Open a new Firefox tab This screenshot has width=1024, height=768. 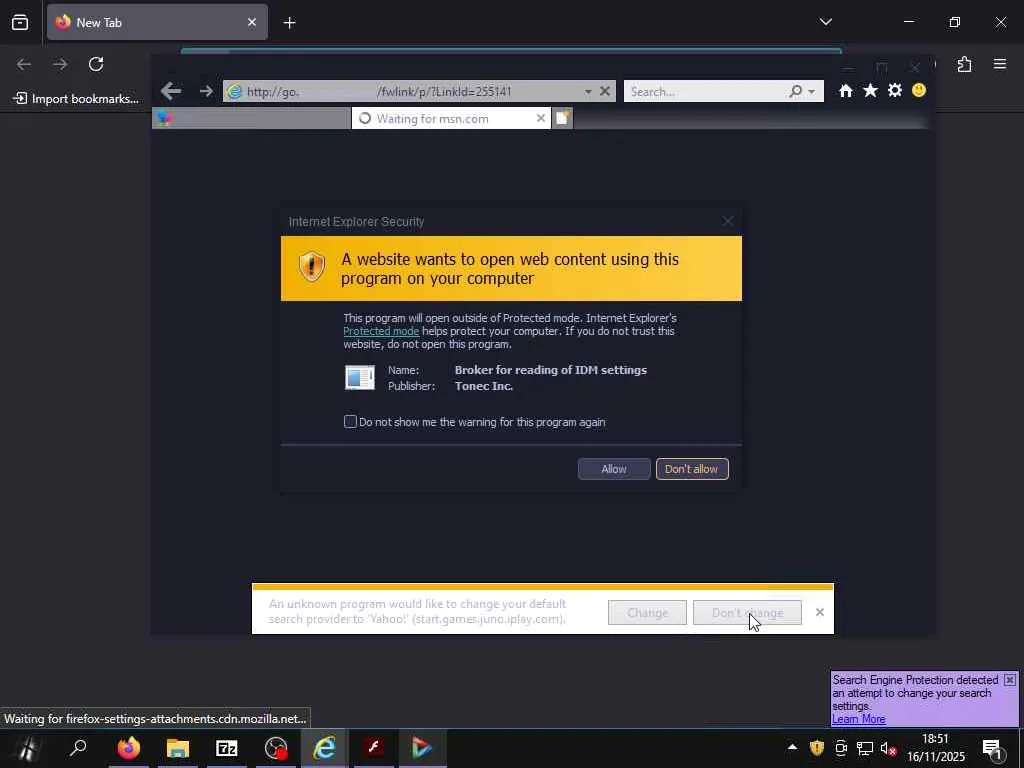289,23
